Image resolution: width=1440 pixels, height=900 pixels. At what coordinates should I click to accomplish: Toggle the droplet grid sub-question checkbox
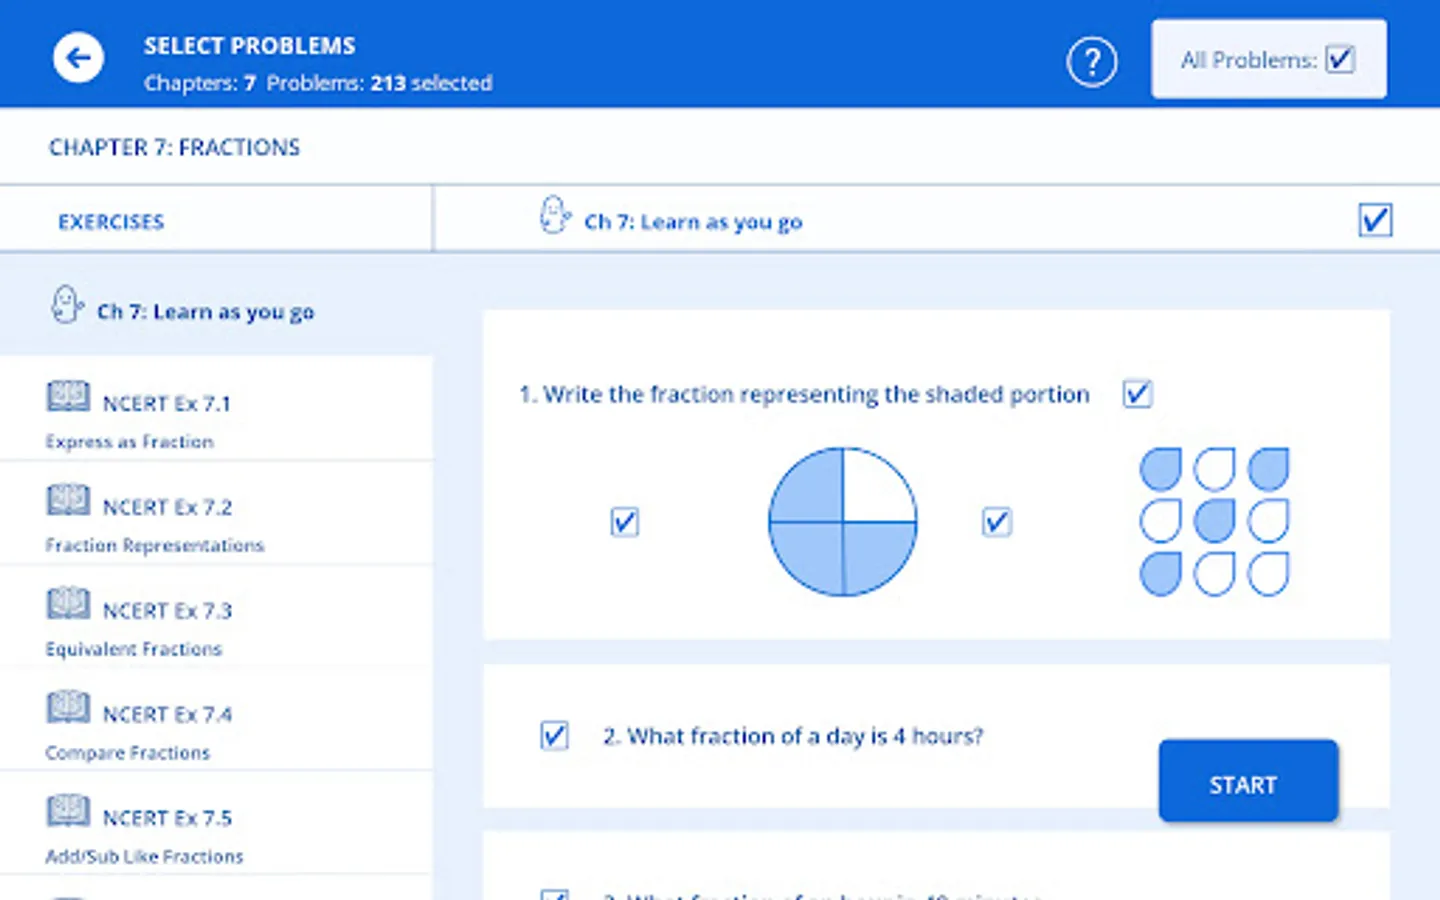[x=996, y=521]
